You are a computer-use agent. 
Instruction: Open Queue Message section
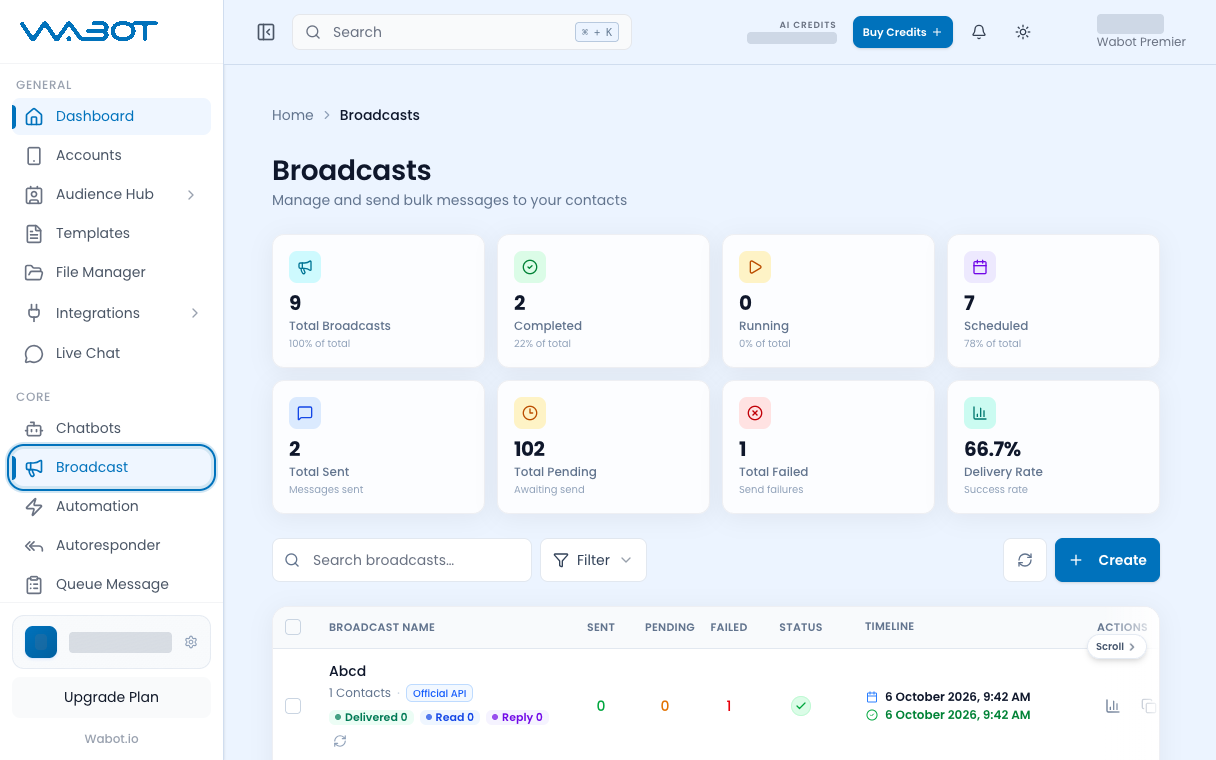click(x=111, y=584)
